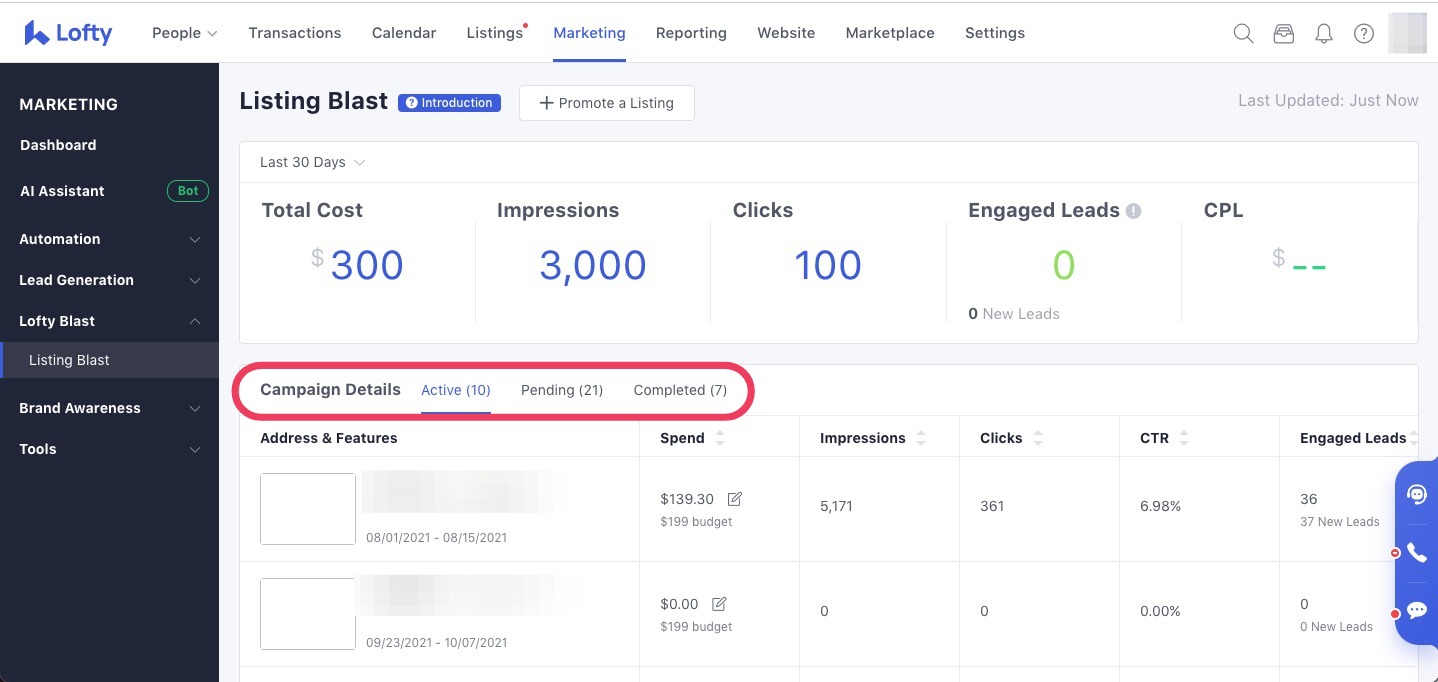Edit spend budget on $0.00 campaign
This screenshot has height=682, width=1438.
(719, 604)
